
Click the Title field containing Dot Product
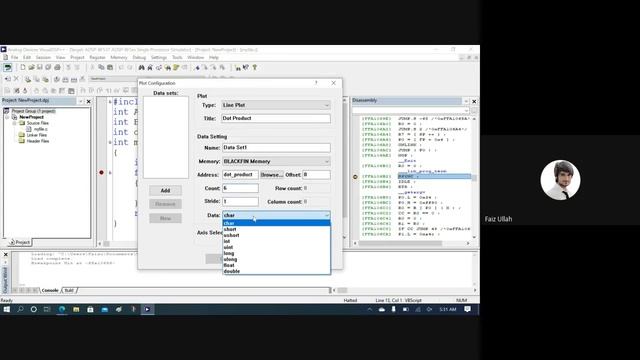point(276,118)
